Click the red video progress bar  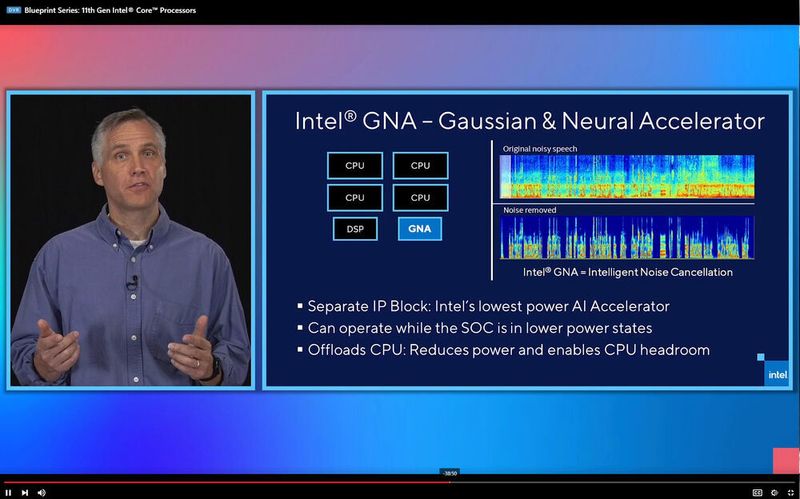point(227,482)
